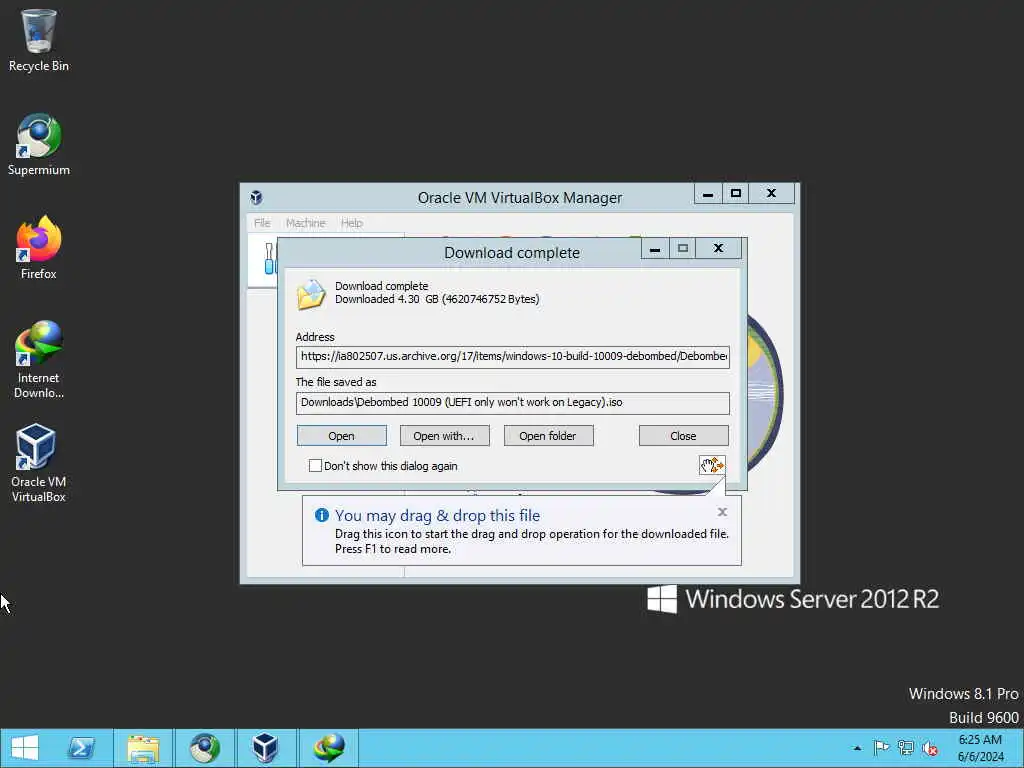Image resolution: width=1024 pixels, height=768 pixels.
Task: Open File Explorer from the taskbar
Action: coord(143,748)
